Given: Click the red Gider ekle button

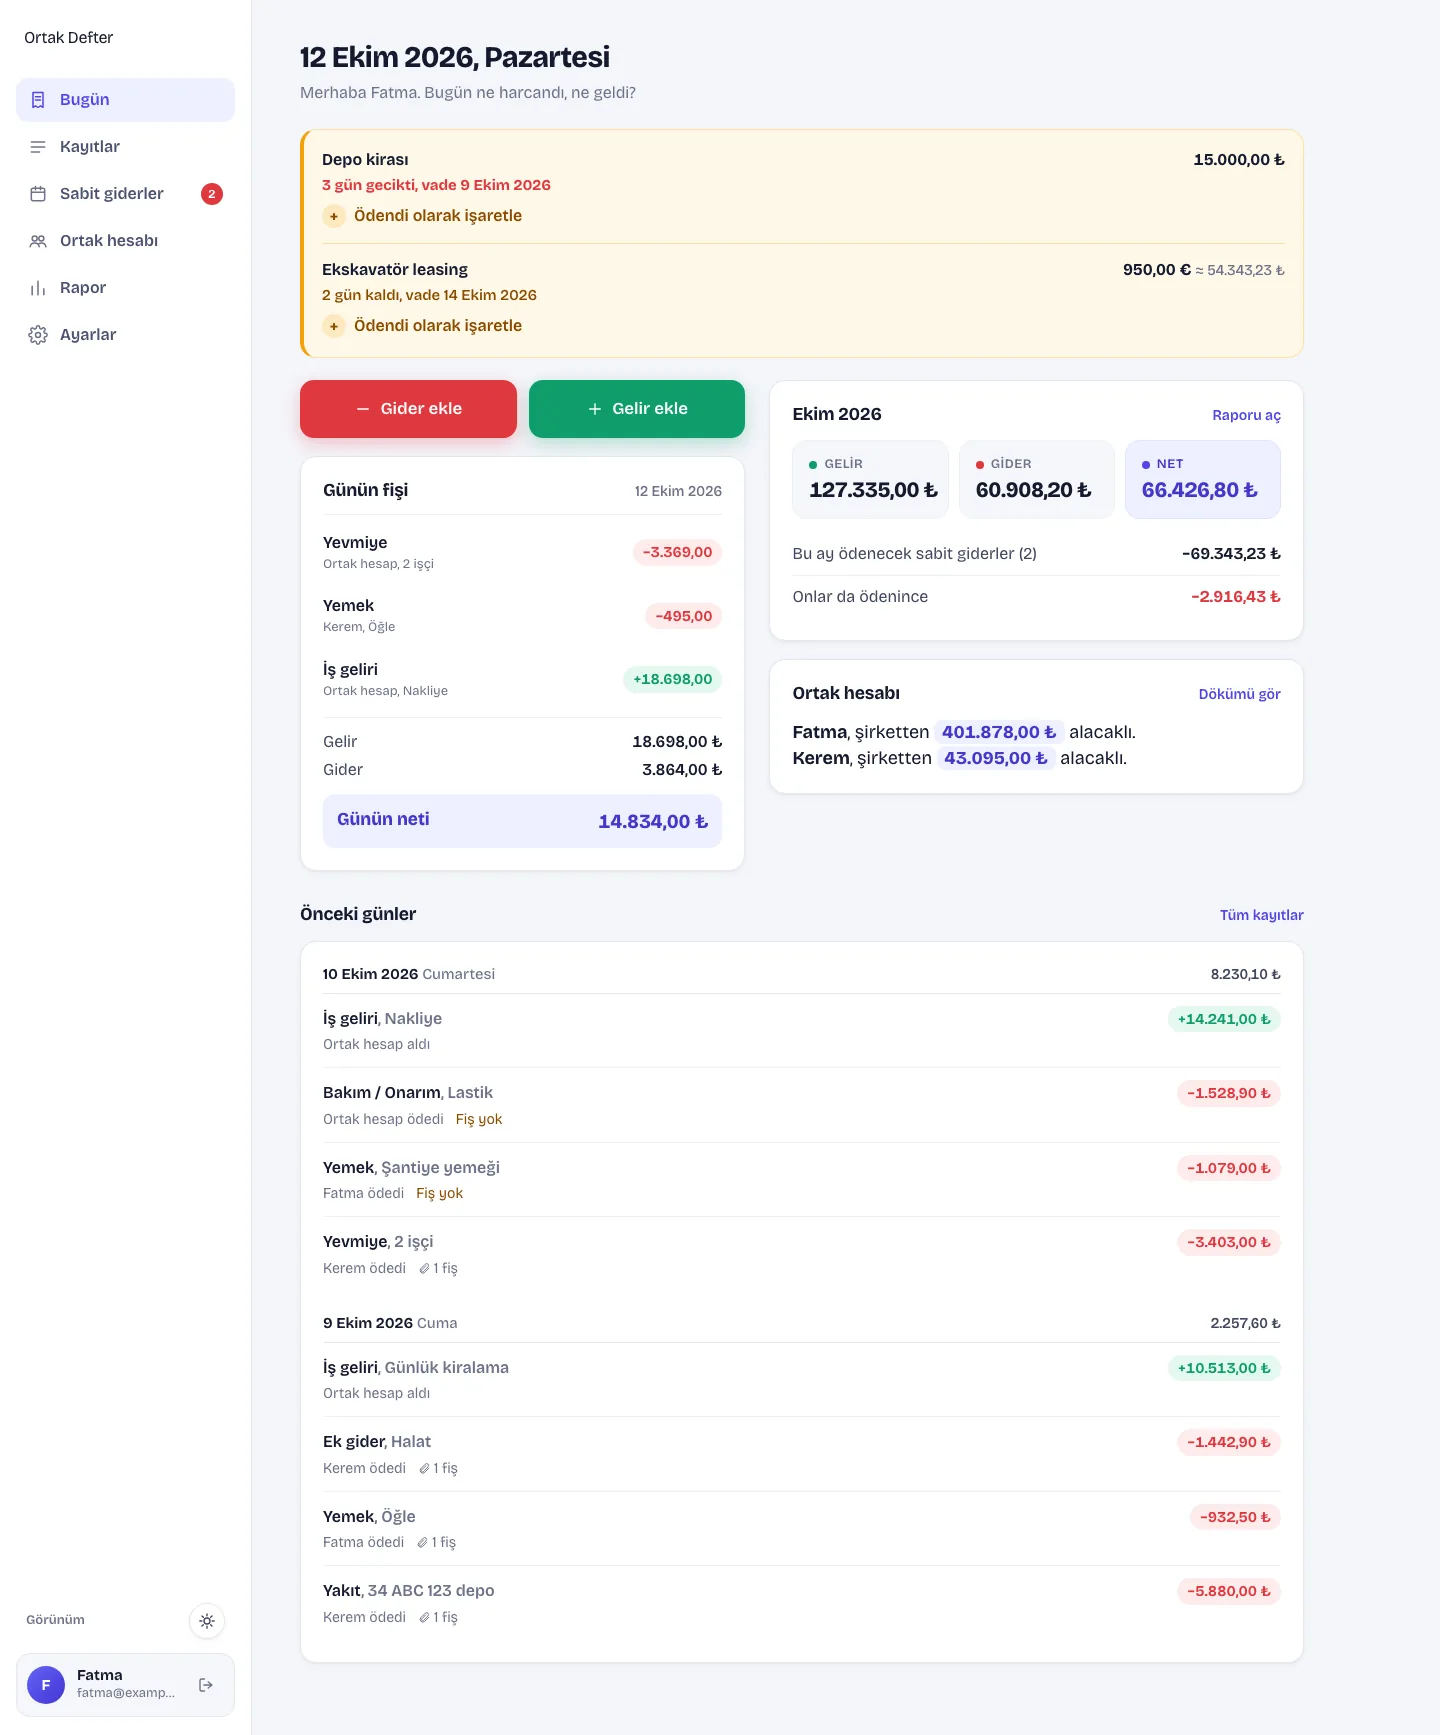Looking at the screenshot, I should (x=408, y=409).
